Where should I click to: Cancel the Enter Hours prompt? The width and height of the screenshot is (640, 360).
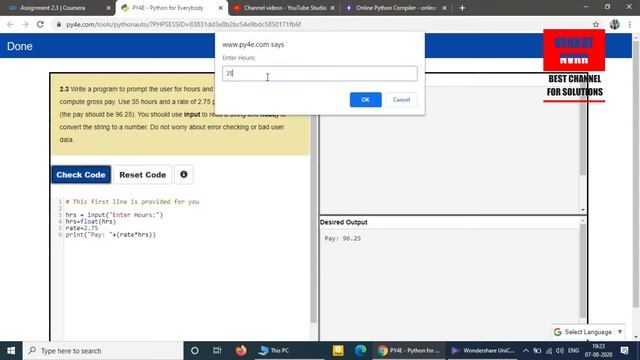[401, 100]
